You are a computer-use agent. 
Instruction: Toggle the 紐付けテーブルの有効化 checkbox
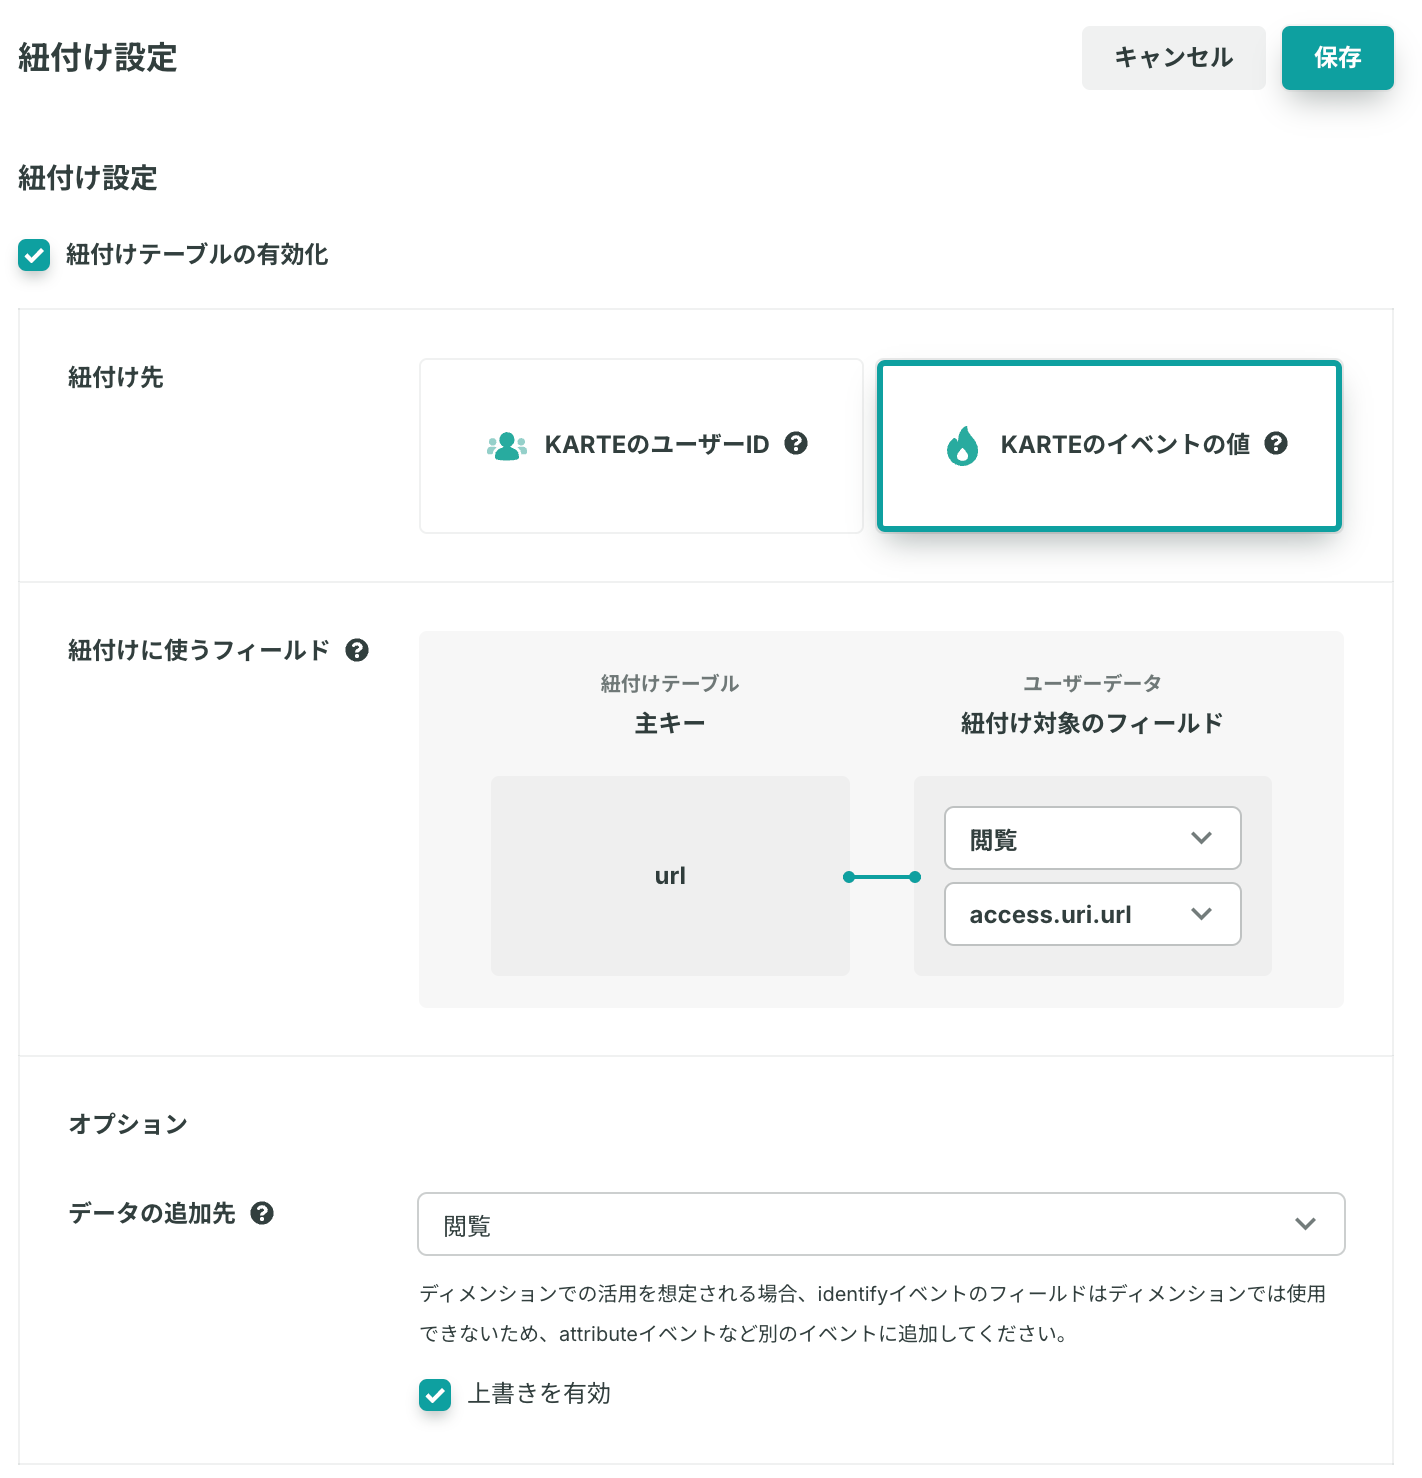34,255
